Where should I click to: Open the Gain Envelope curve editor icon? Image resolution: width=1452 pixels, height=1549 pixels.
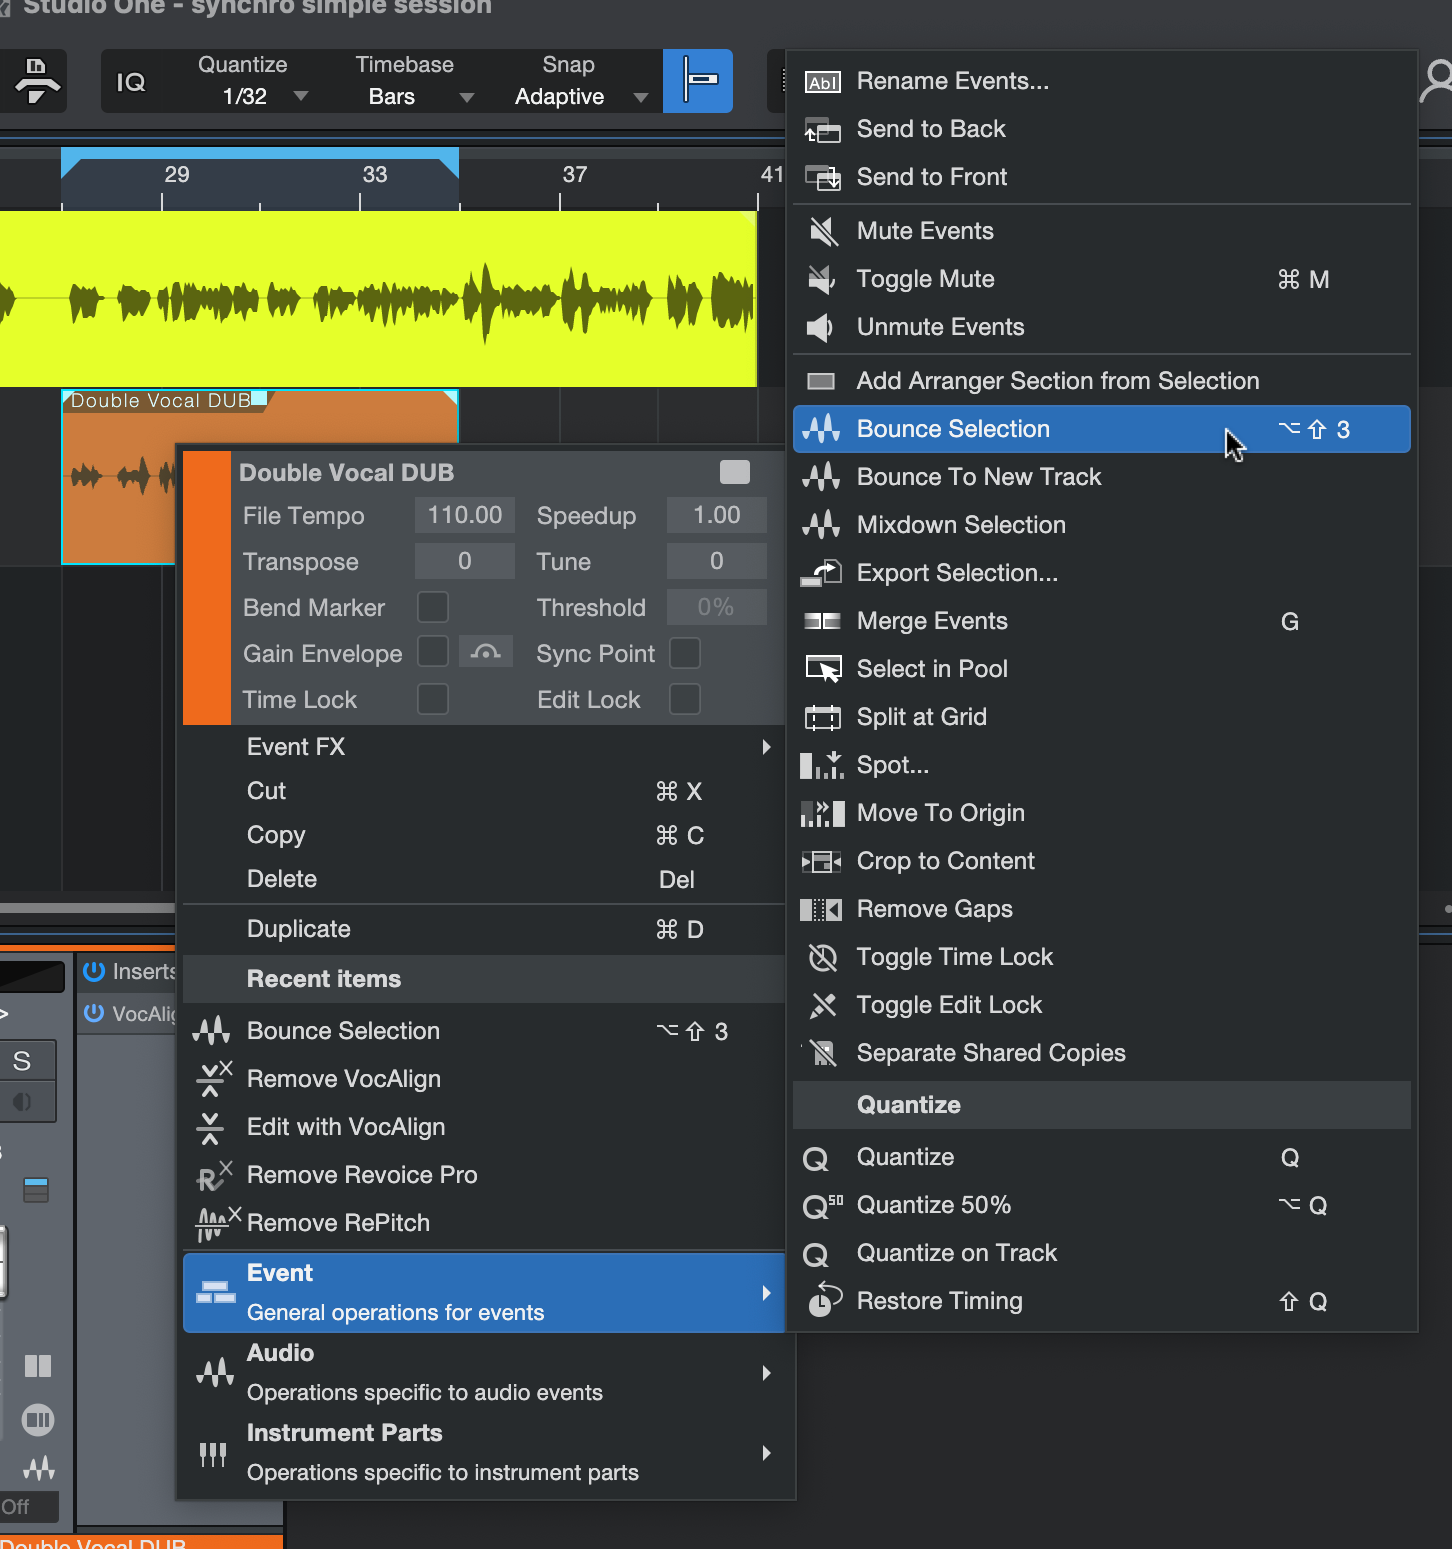(485, 652)
